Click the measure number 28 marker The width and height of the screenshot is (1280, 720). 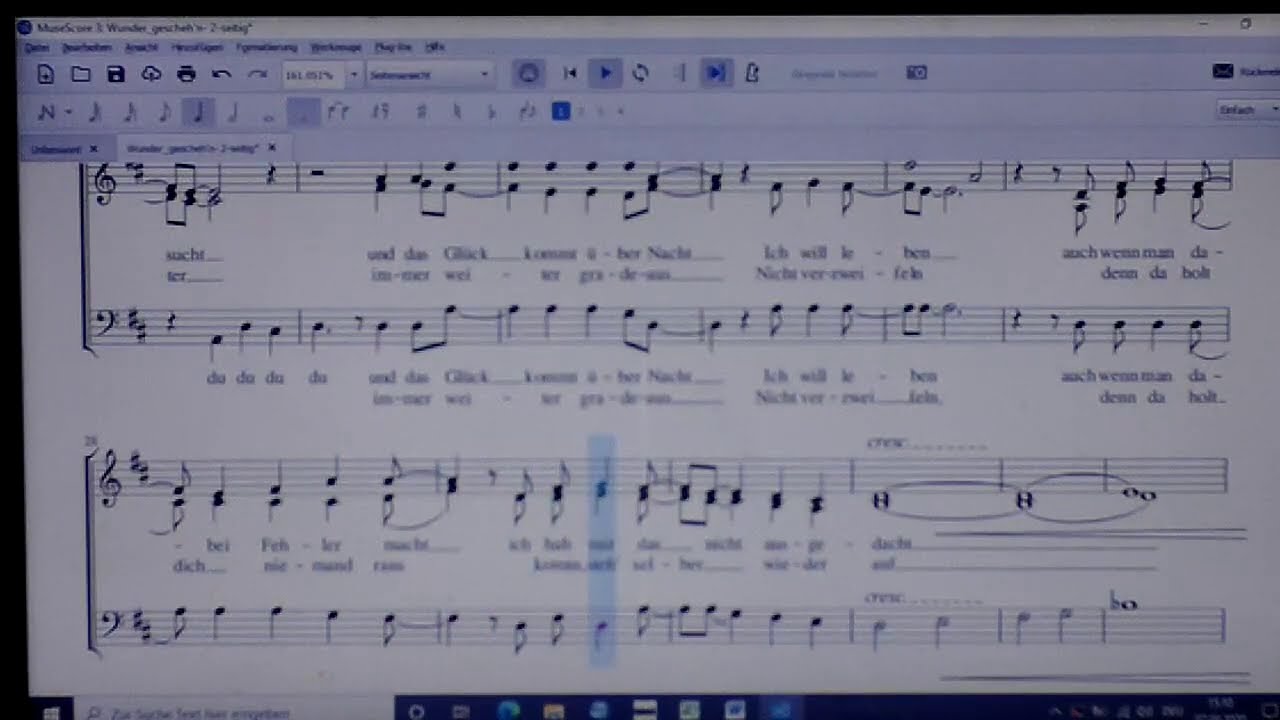[91, 440]
